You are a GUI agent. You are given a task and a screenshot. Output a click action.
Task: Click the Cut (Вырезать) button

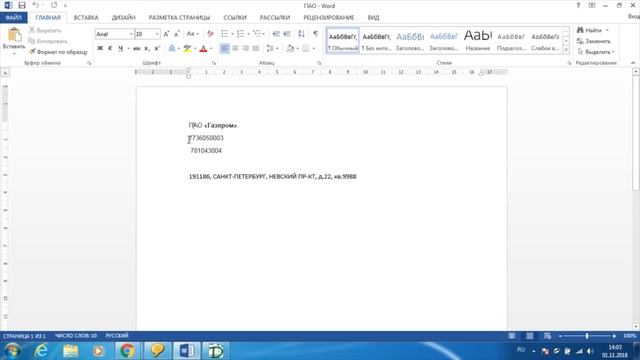45,31
